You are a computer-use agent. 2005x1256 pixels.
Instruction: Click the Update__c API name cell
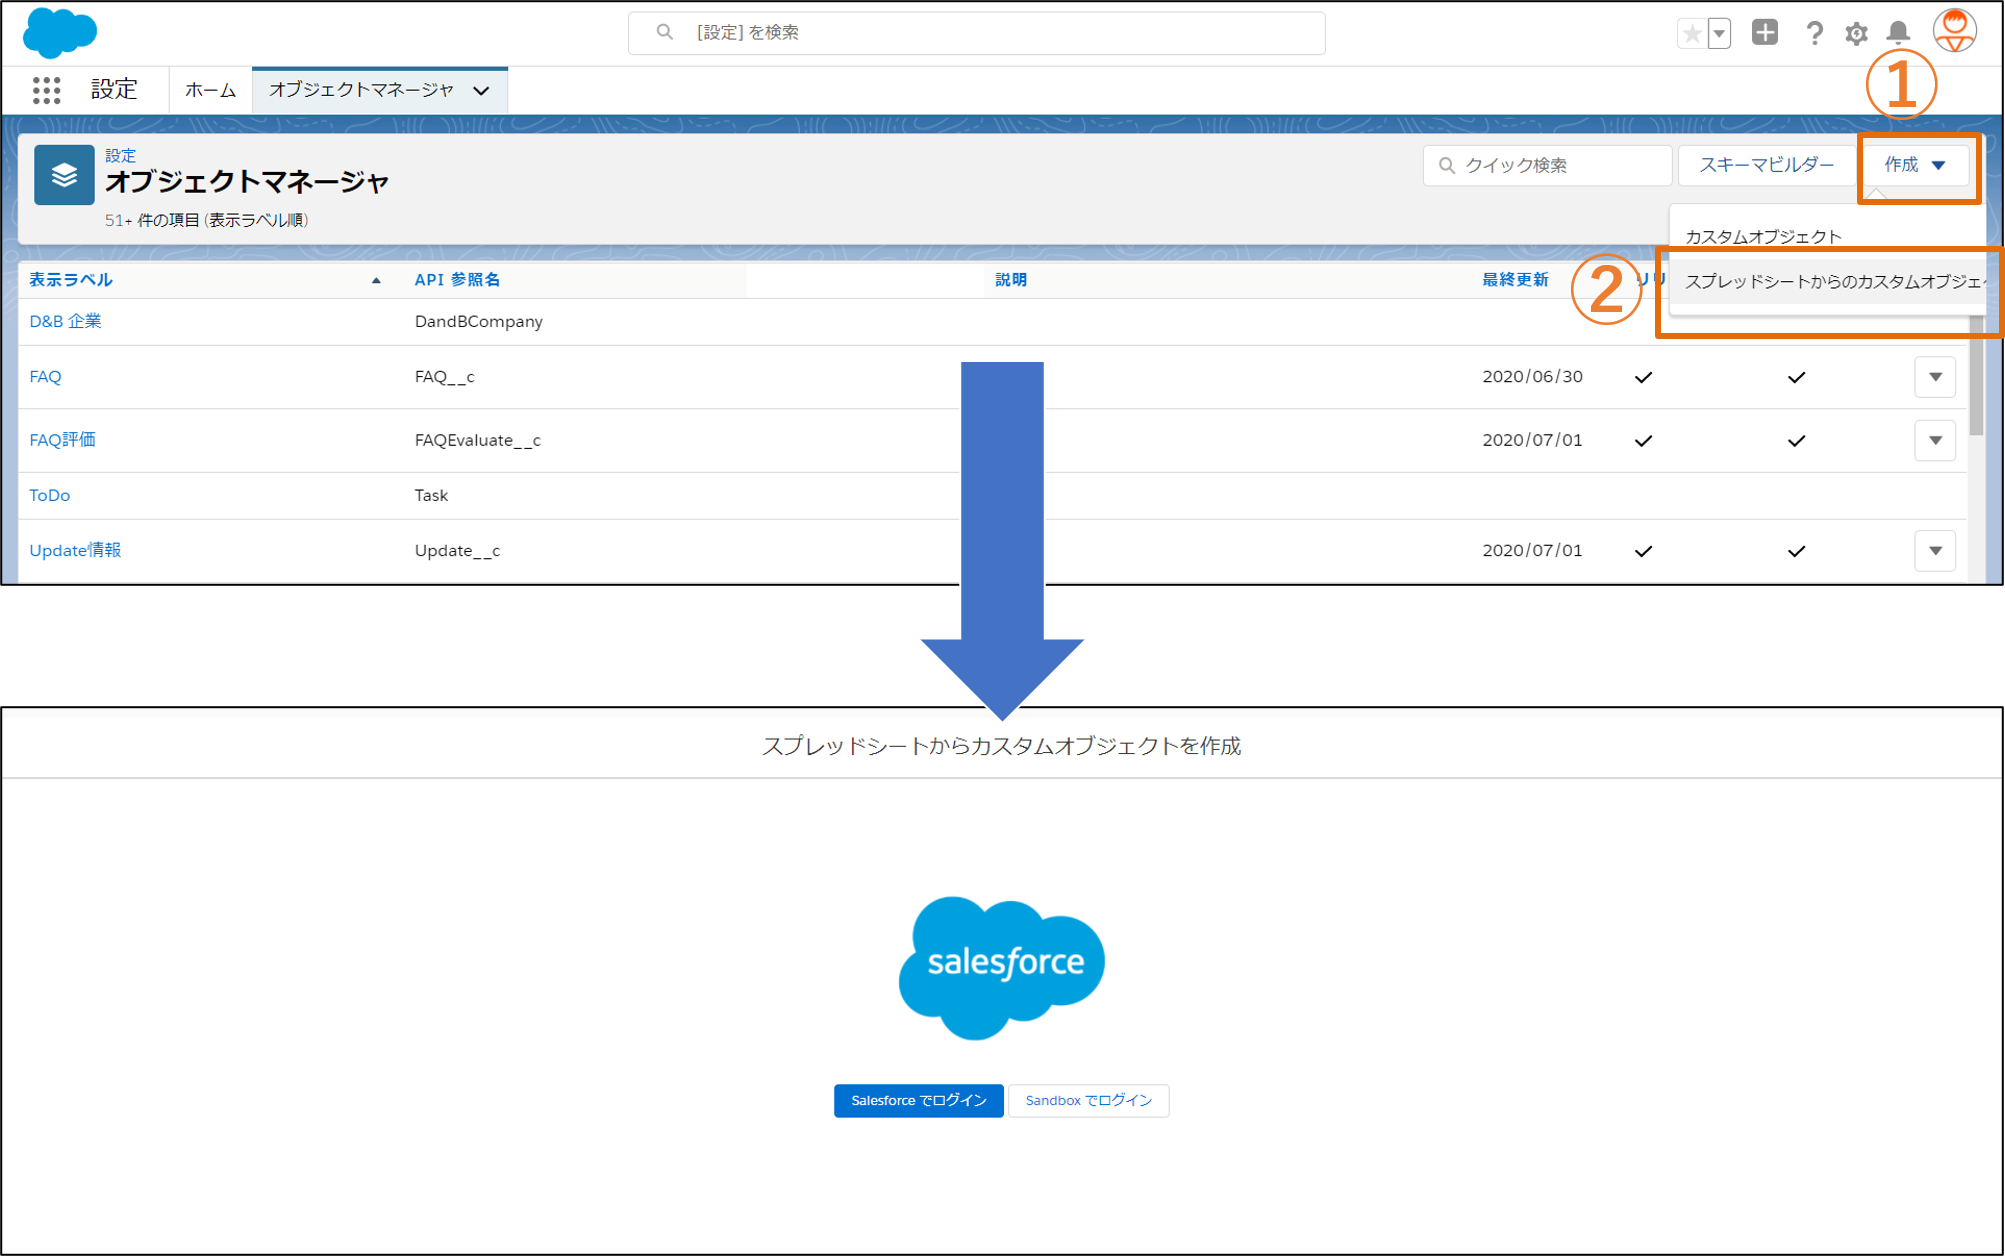[x=457, y=551]
